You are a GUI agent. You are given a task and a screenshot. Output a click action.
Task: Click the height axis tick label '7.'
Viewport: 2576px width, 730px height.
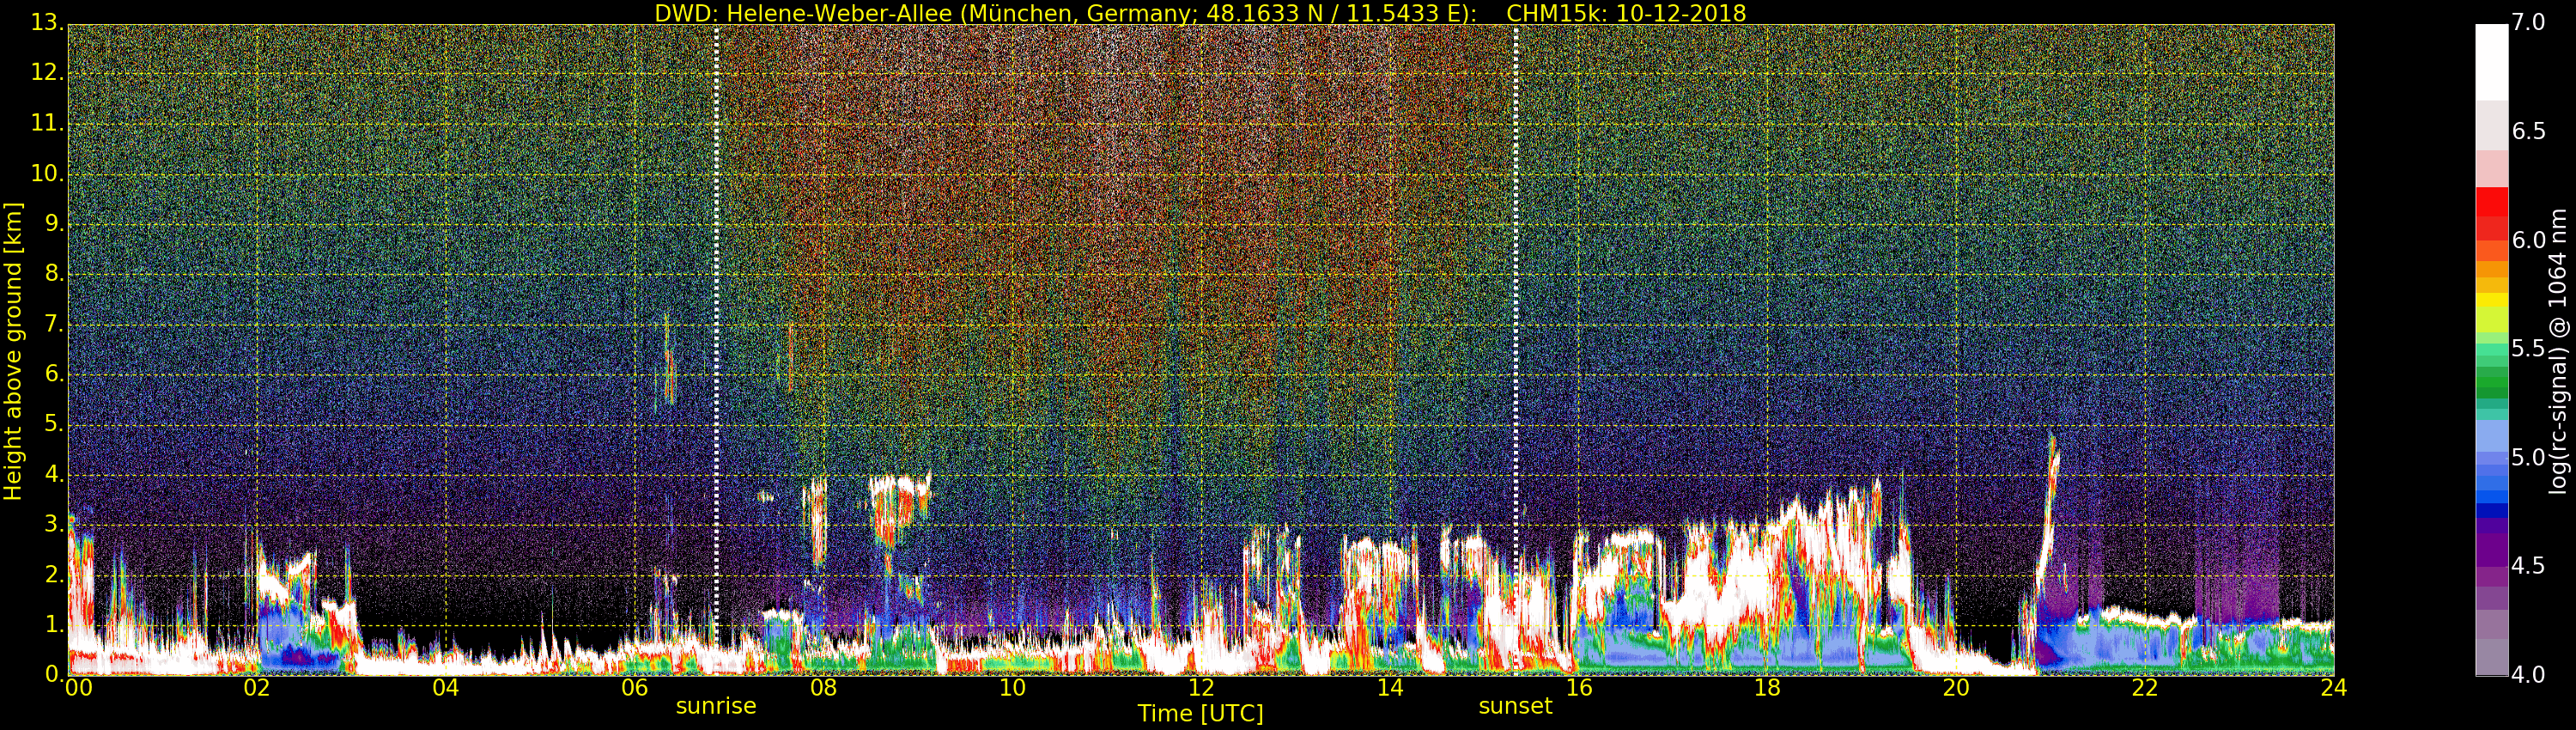(54, 324)
